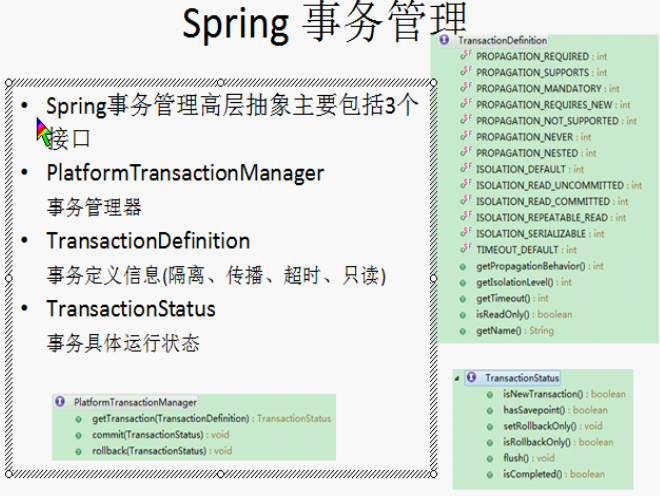Screen dimensions: 660x496
Task: Click the getName() method icon
Action: 463,331
